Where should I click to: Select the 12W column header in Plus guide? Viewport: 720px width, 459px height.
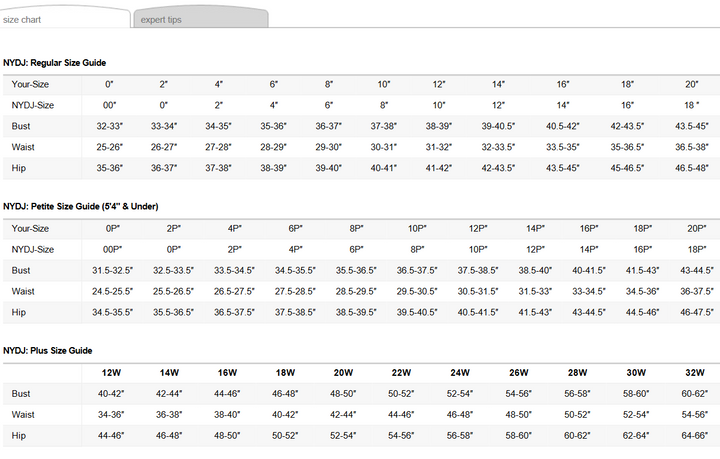[111, 373]
